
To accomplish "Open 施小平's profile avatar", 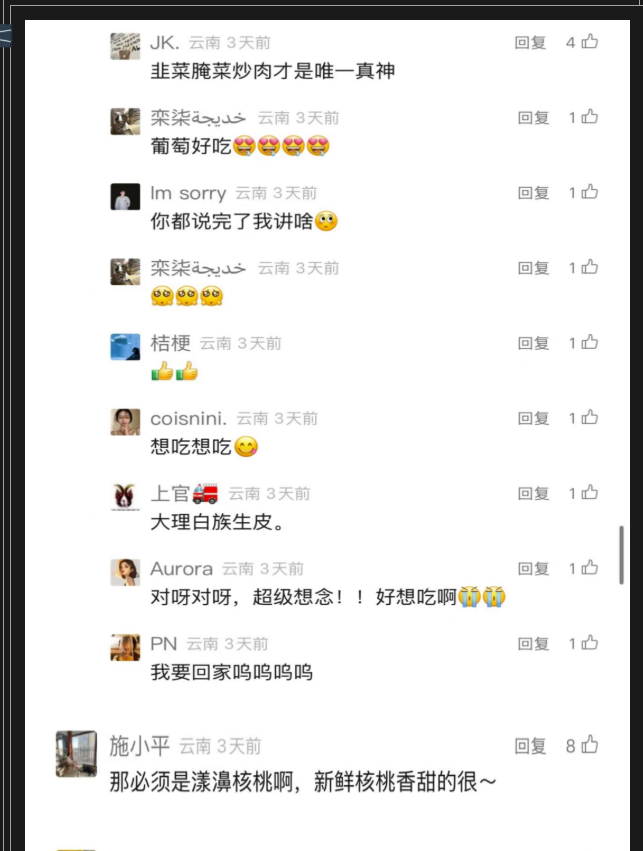I will (77, 754).
